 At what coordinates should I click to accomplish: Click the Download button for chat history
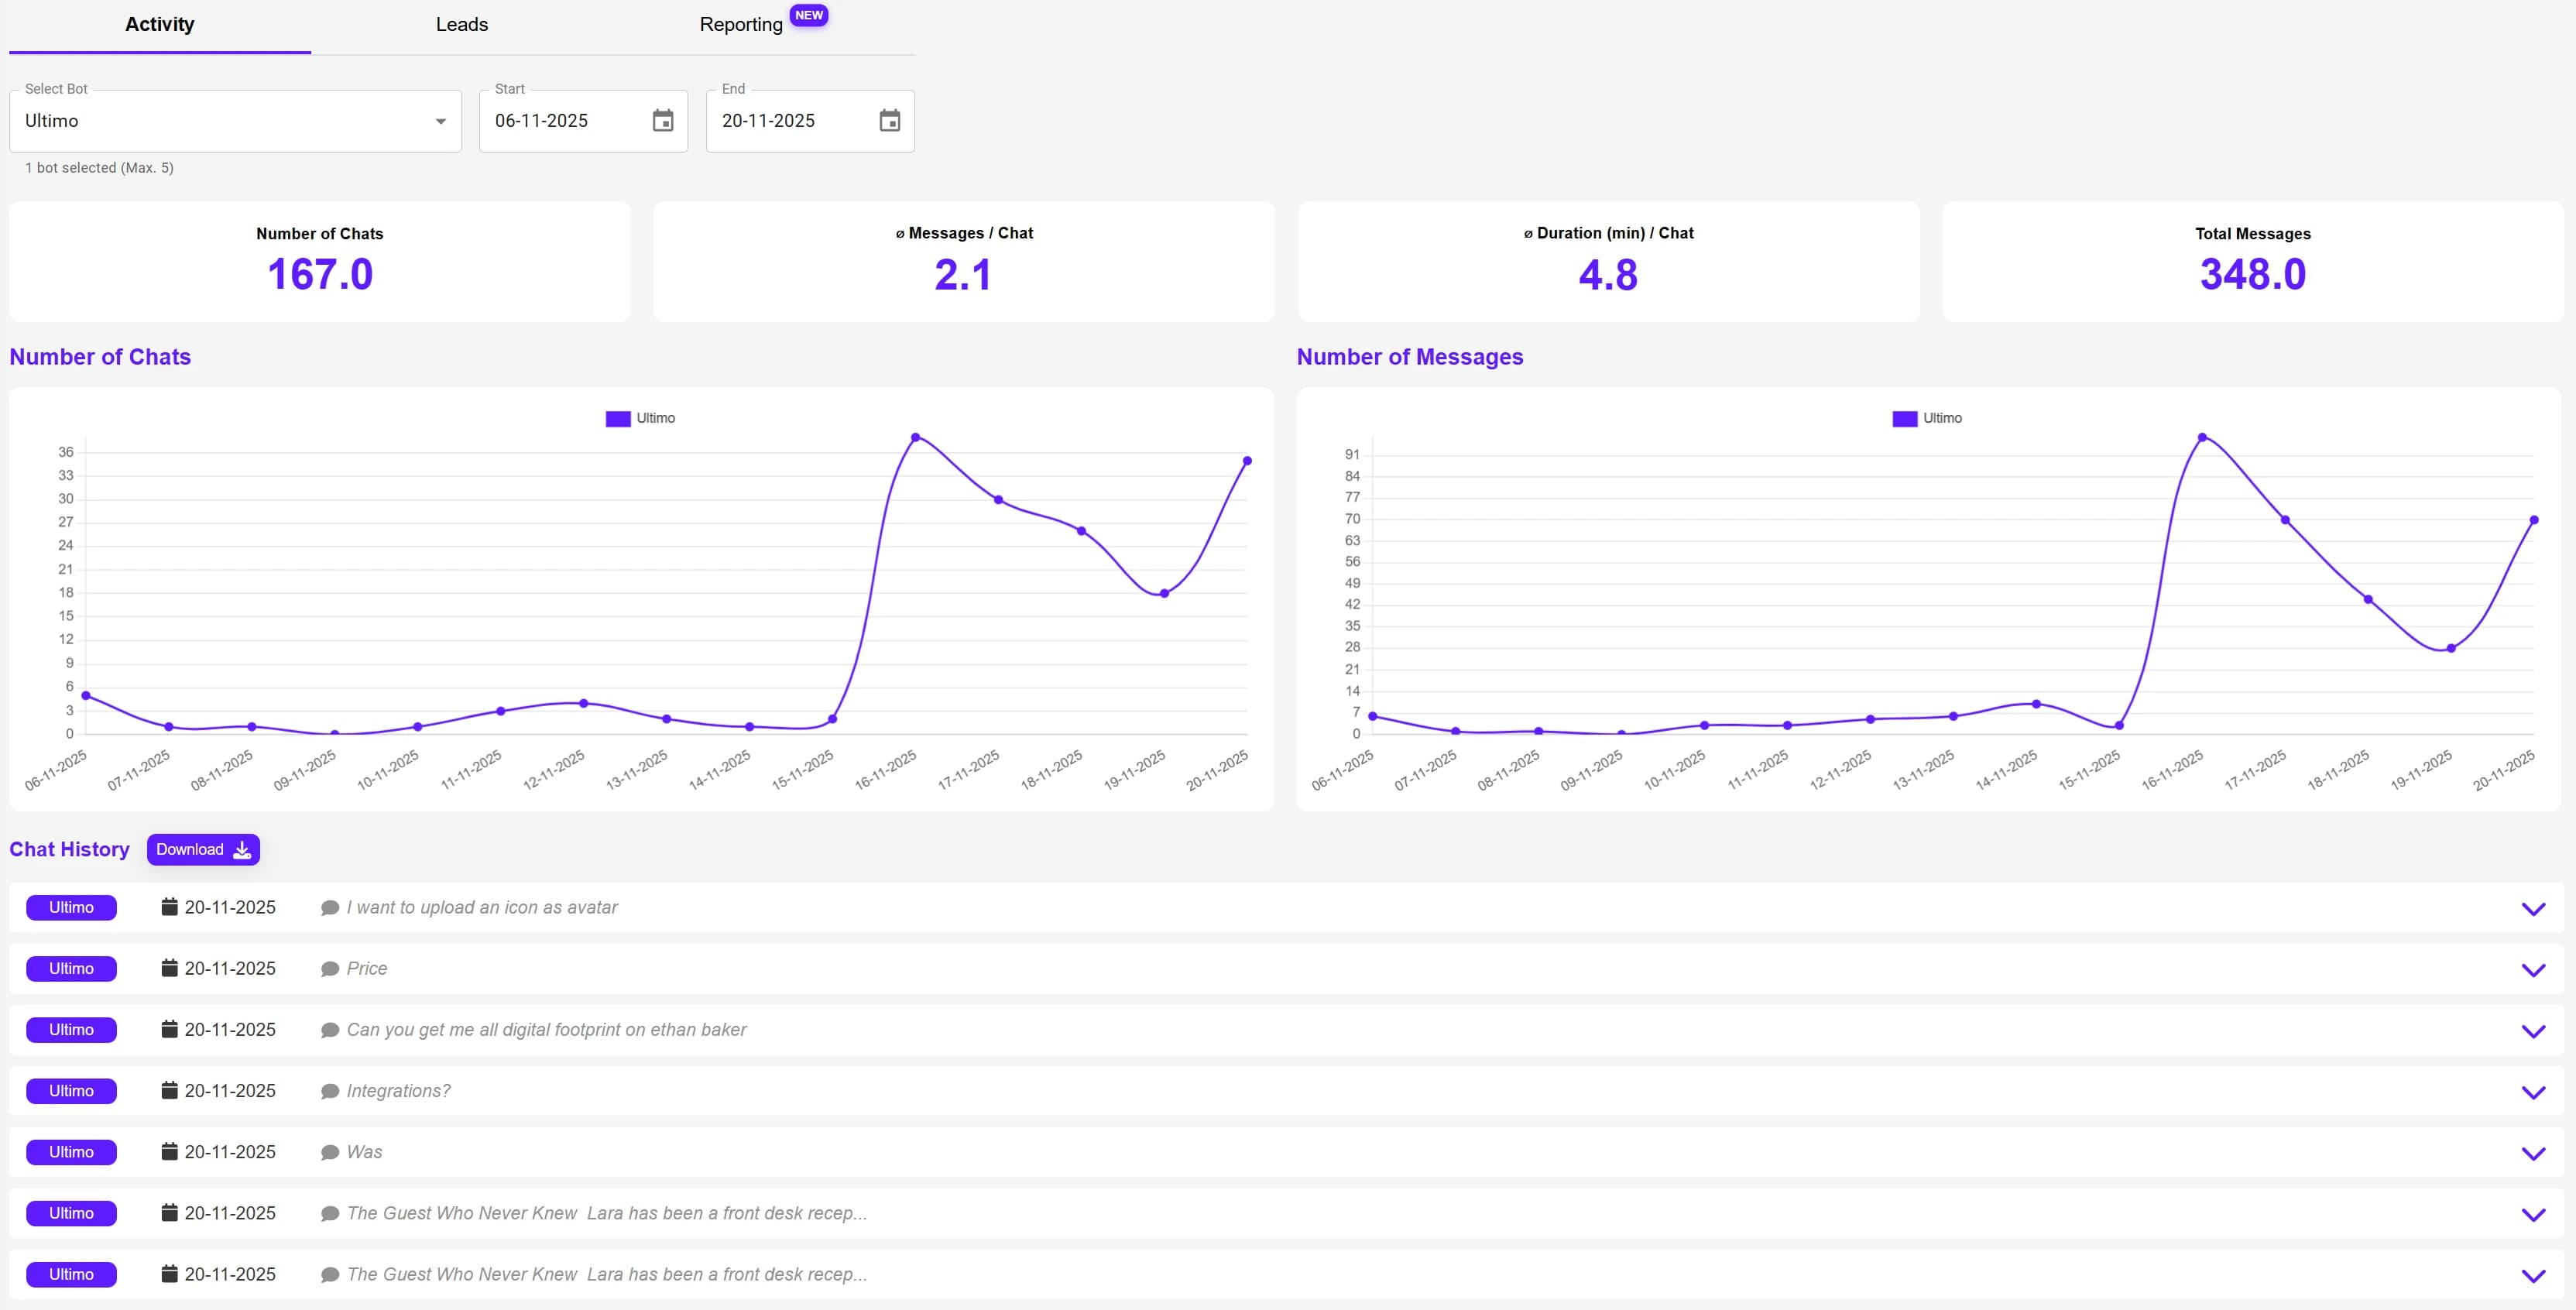pos(203,849)
